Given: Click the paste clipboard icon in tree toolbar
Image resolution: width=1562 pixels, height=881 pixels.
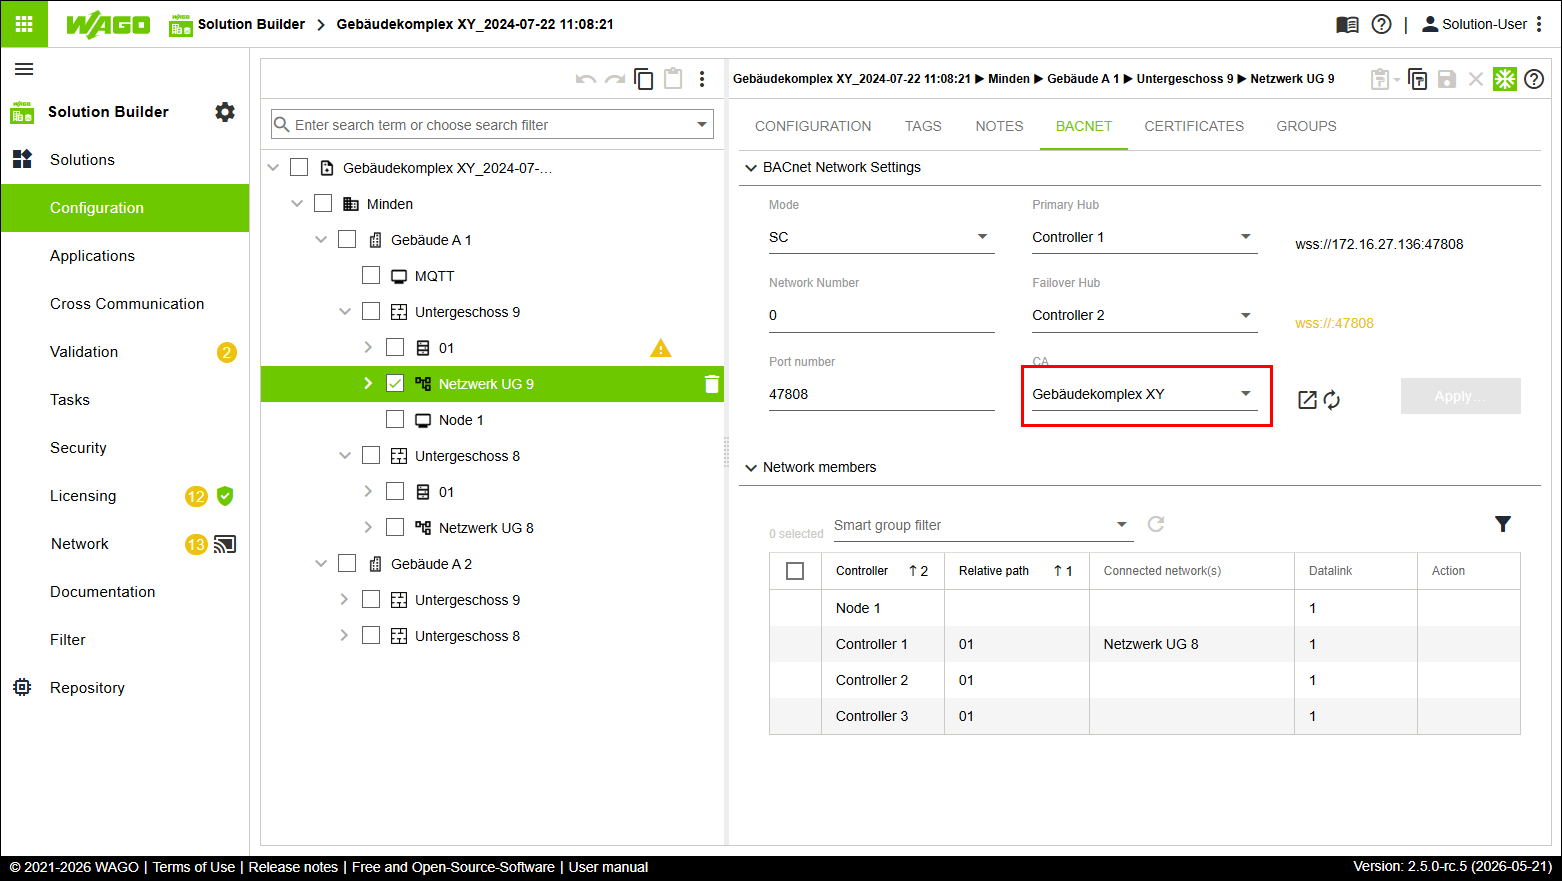Looking at the screenshot, I should 673,78.
